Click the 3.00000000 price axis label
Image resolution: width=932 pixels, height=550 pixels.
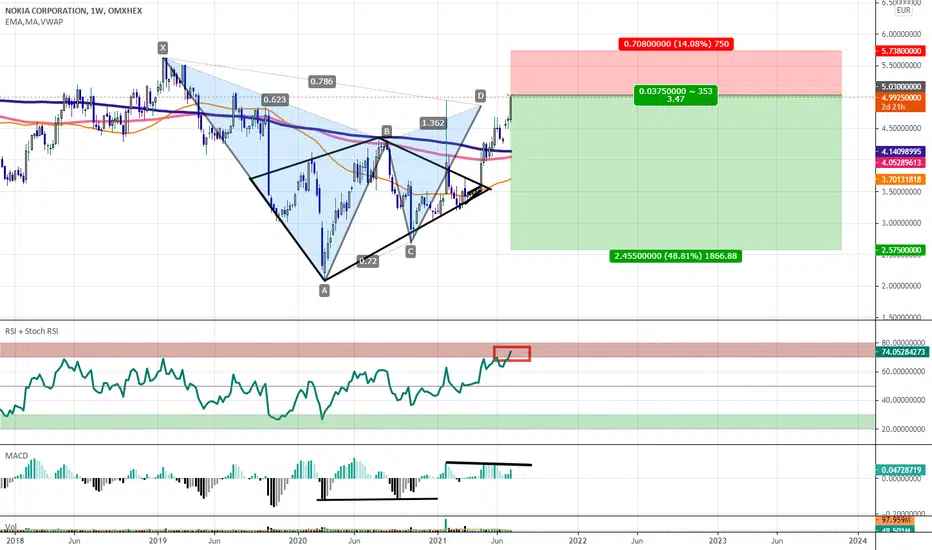tap(901, 223)
